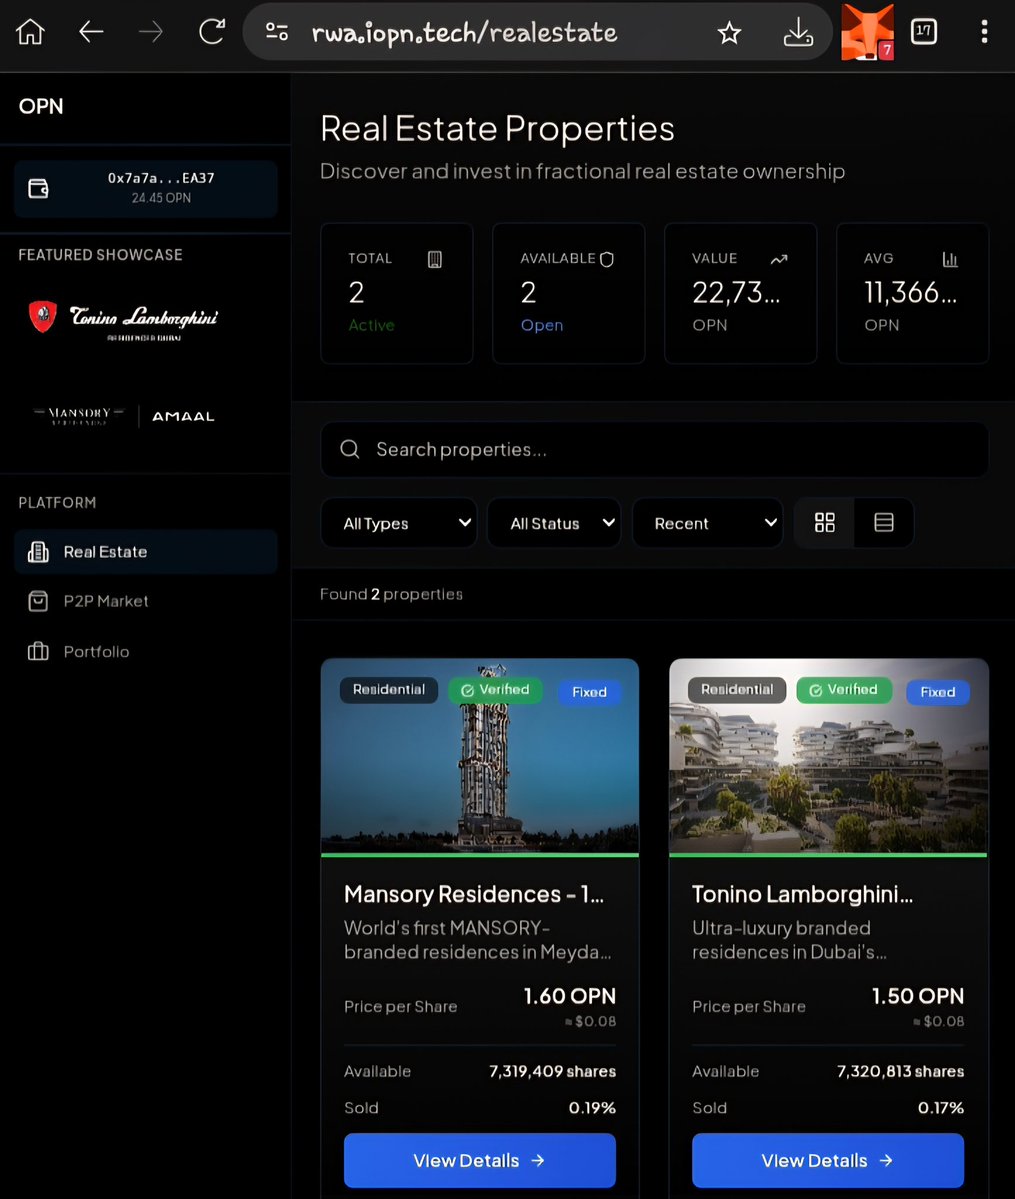The image size is (1015, 1199).
Task: Switch to list view layout
Action: [x=884, y=522]
